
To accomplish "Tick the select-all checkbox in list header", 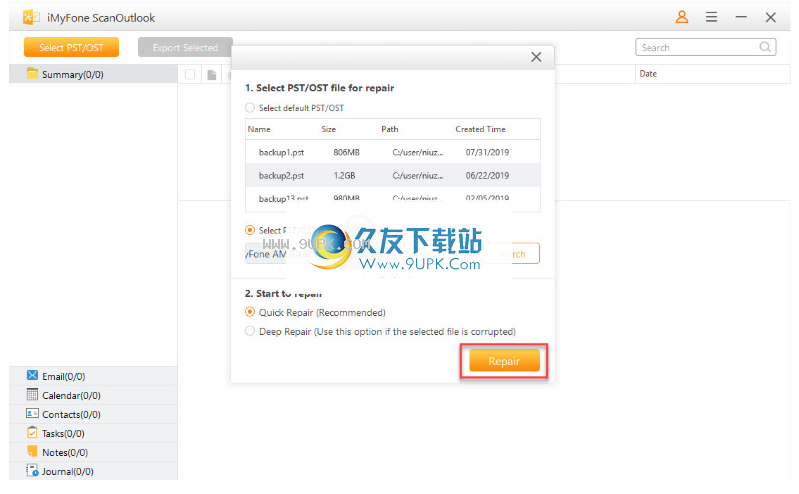I will (x=190, y=75).
